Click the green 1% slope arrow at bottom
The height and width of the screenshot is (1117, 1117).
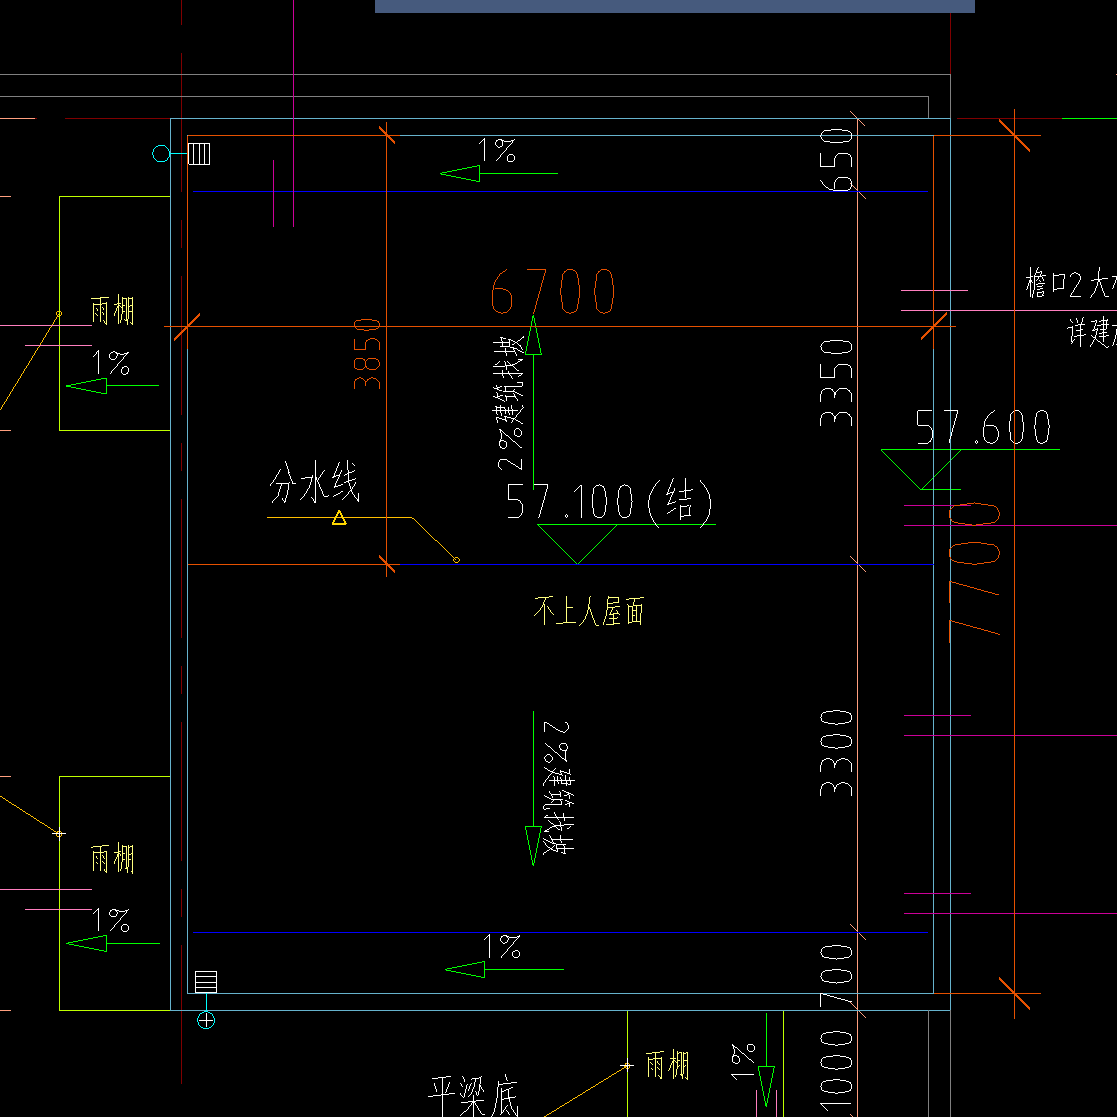pos(504,970)
